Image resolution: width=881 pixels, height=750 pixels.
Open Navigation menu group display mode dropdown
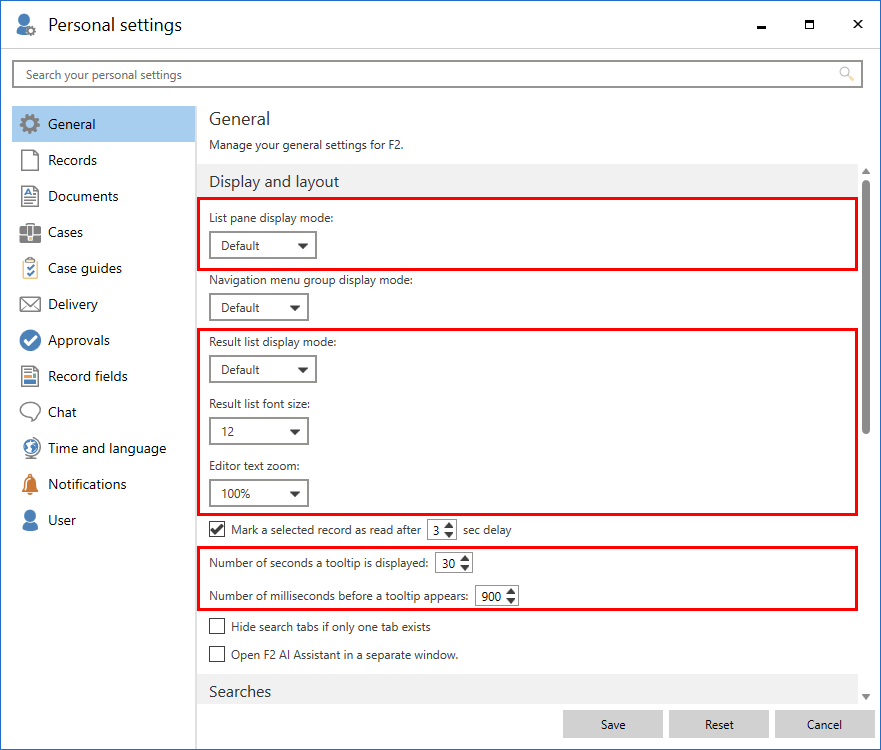[x=258, y=307]
